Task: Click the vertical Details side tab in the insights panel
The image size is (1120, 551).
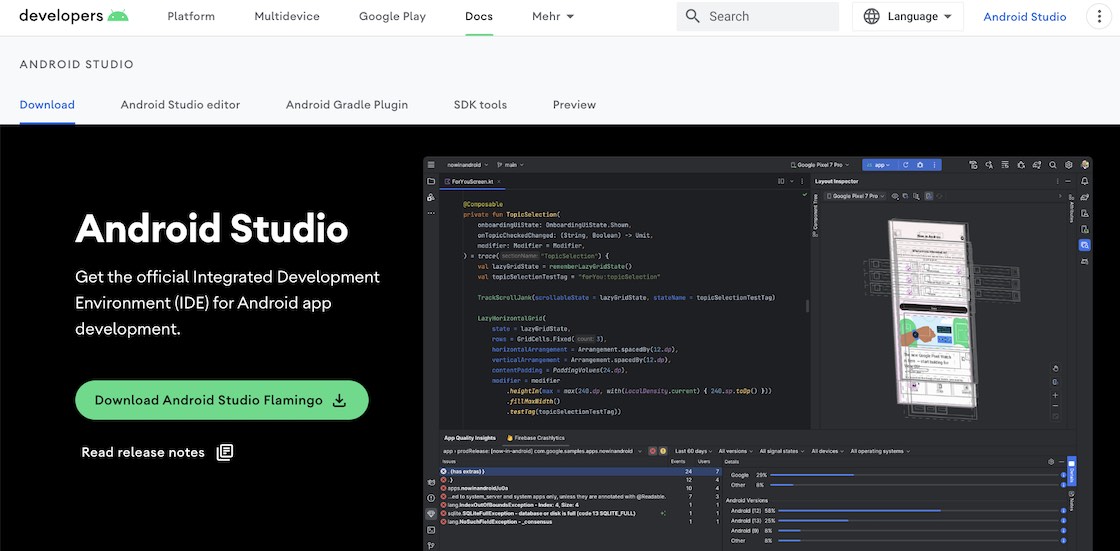Action: (x=1071, y=471)
